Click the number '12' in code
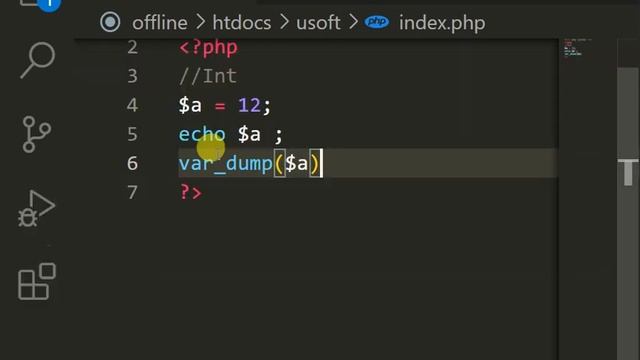This screenshot has height=360, width=640. [x=249, y=105]
